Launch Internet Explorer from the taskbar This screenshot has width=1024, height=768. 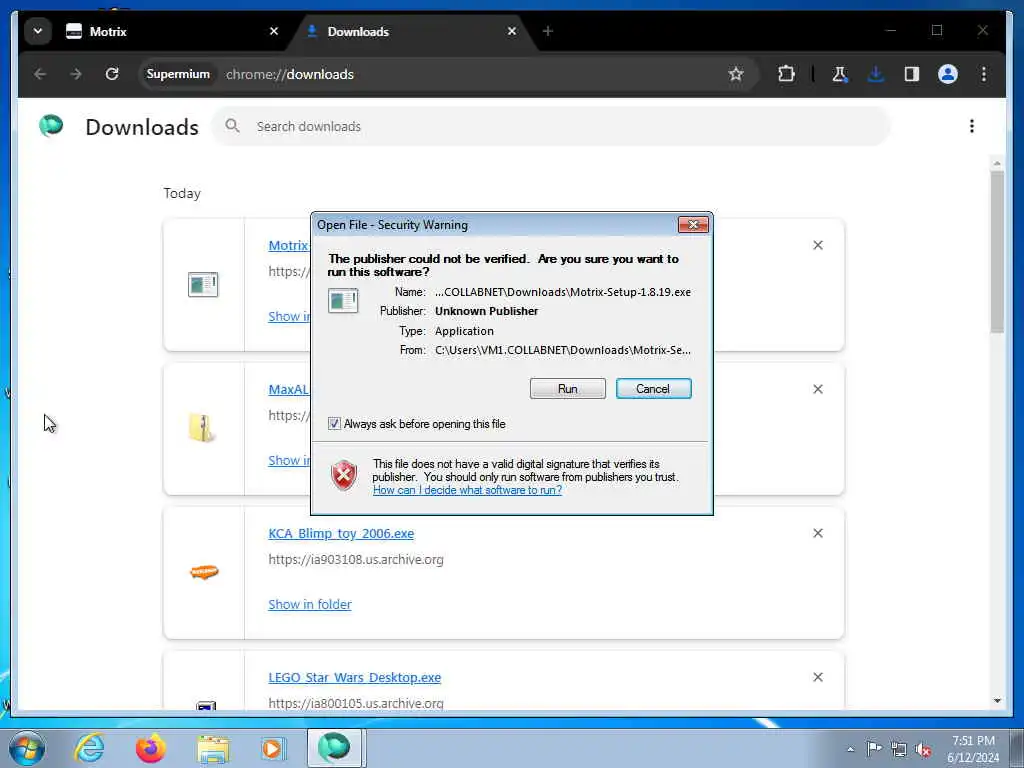click(x=89, y=748)
